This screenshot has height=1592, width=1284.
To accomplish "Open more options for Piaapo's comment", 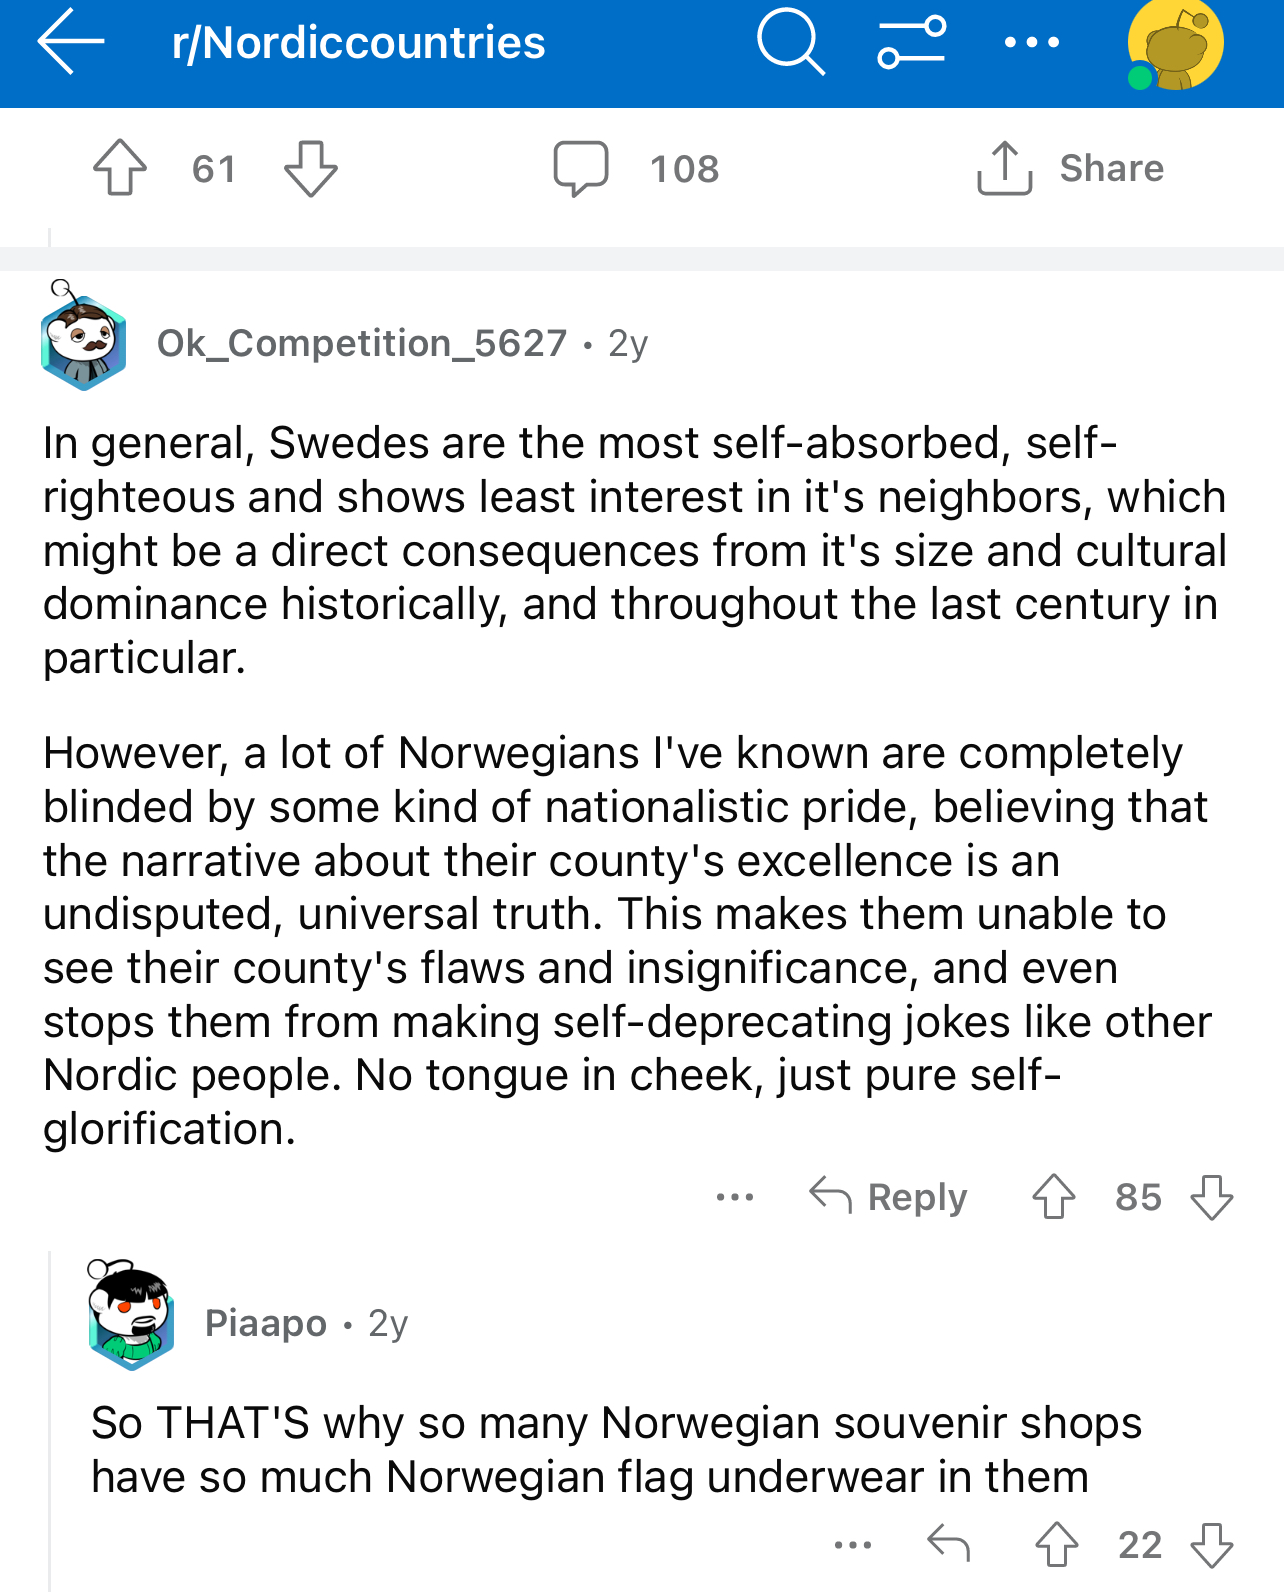I will 853,1545.
